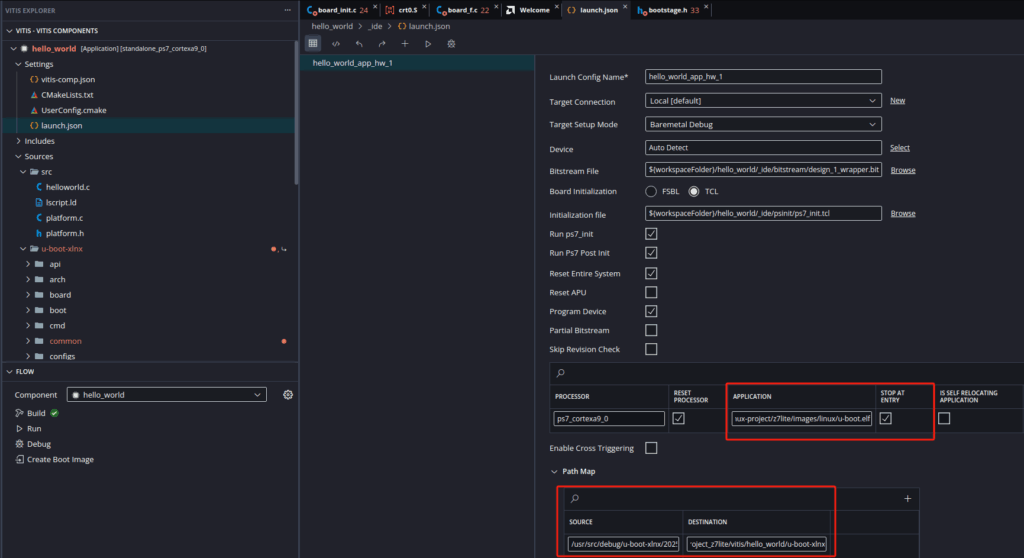
Task: Enable Cross Triggering checkbox
Action: [x=651, y=448]
